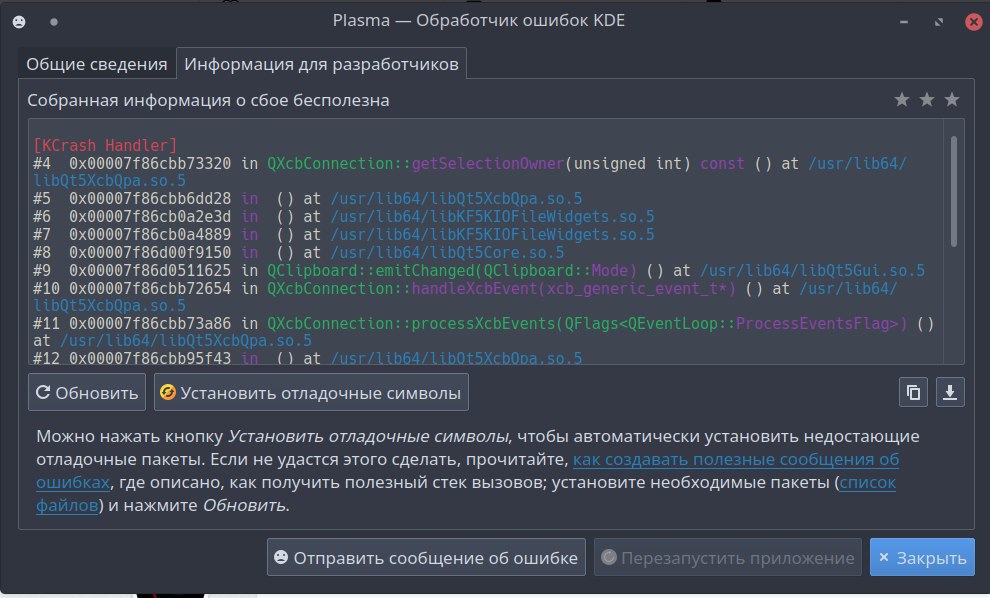The image size is (990, 598).
Task: Click backtrace line #7 0x00007f86cb0a4889
Action: coord(343,235)
